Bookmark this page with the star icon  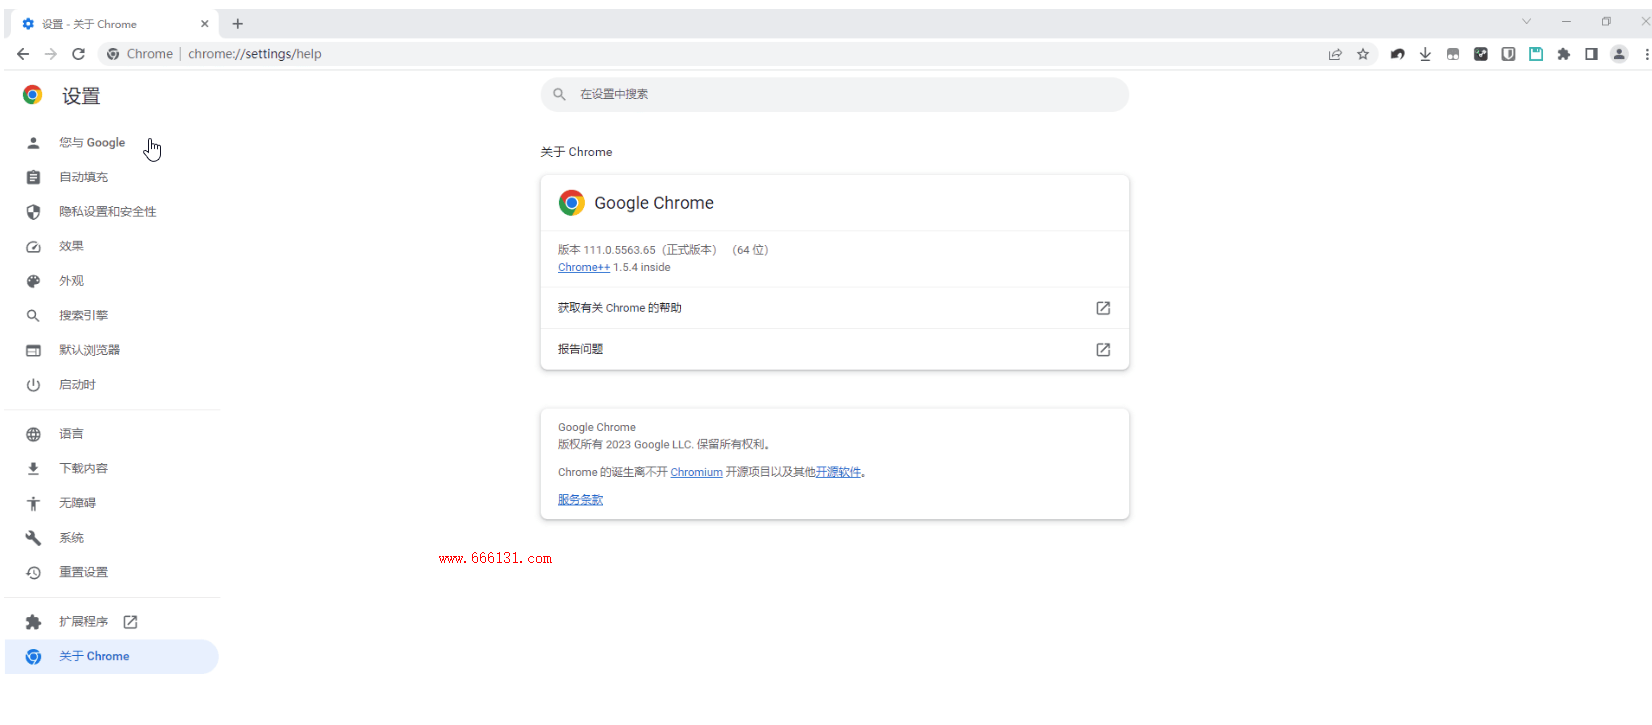coord(1363,54)
